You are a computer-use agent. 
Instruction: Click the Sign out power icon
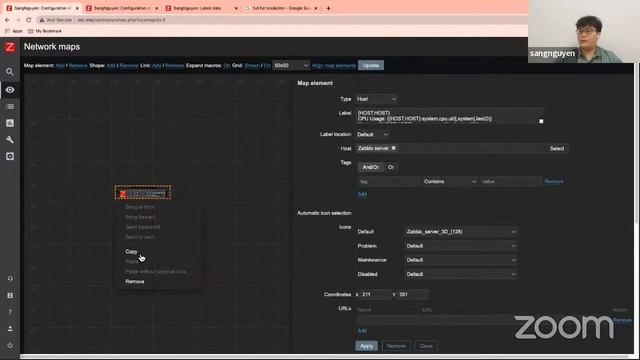point(10,345)
